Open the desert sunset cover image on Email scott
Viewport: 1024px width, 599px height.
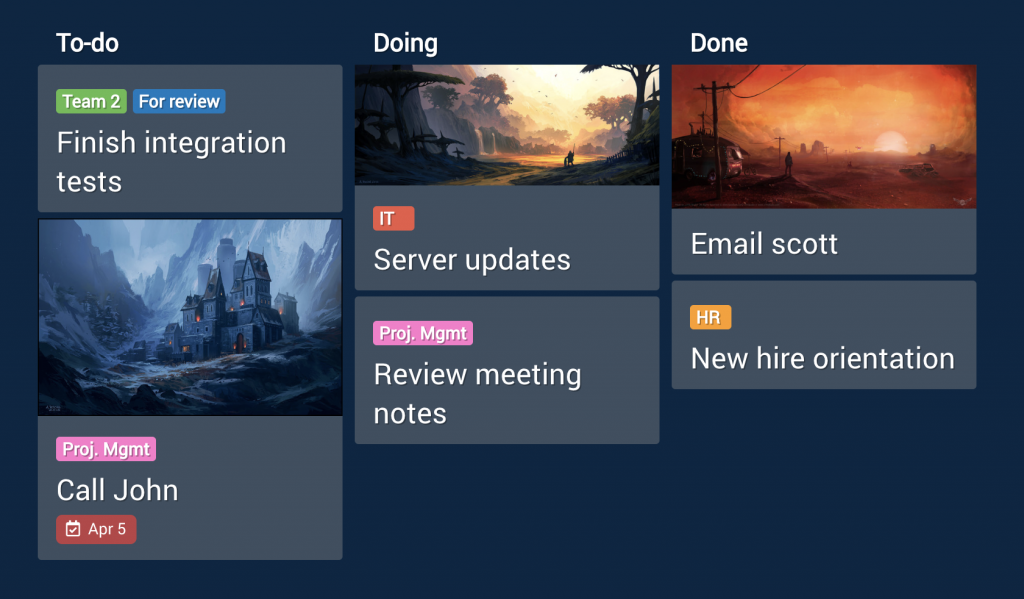click(824, 137)
